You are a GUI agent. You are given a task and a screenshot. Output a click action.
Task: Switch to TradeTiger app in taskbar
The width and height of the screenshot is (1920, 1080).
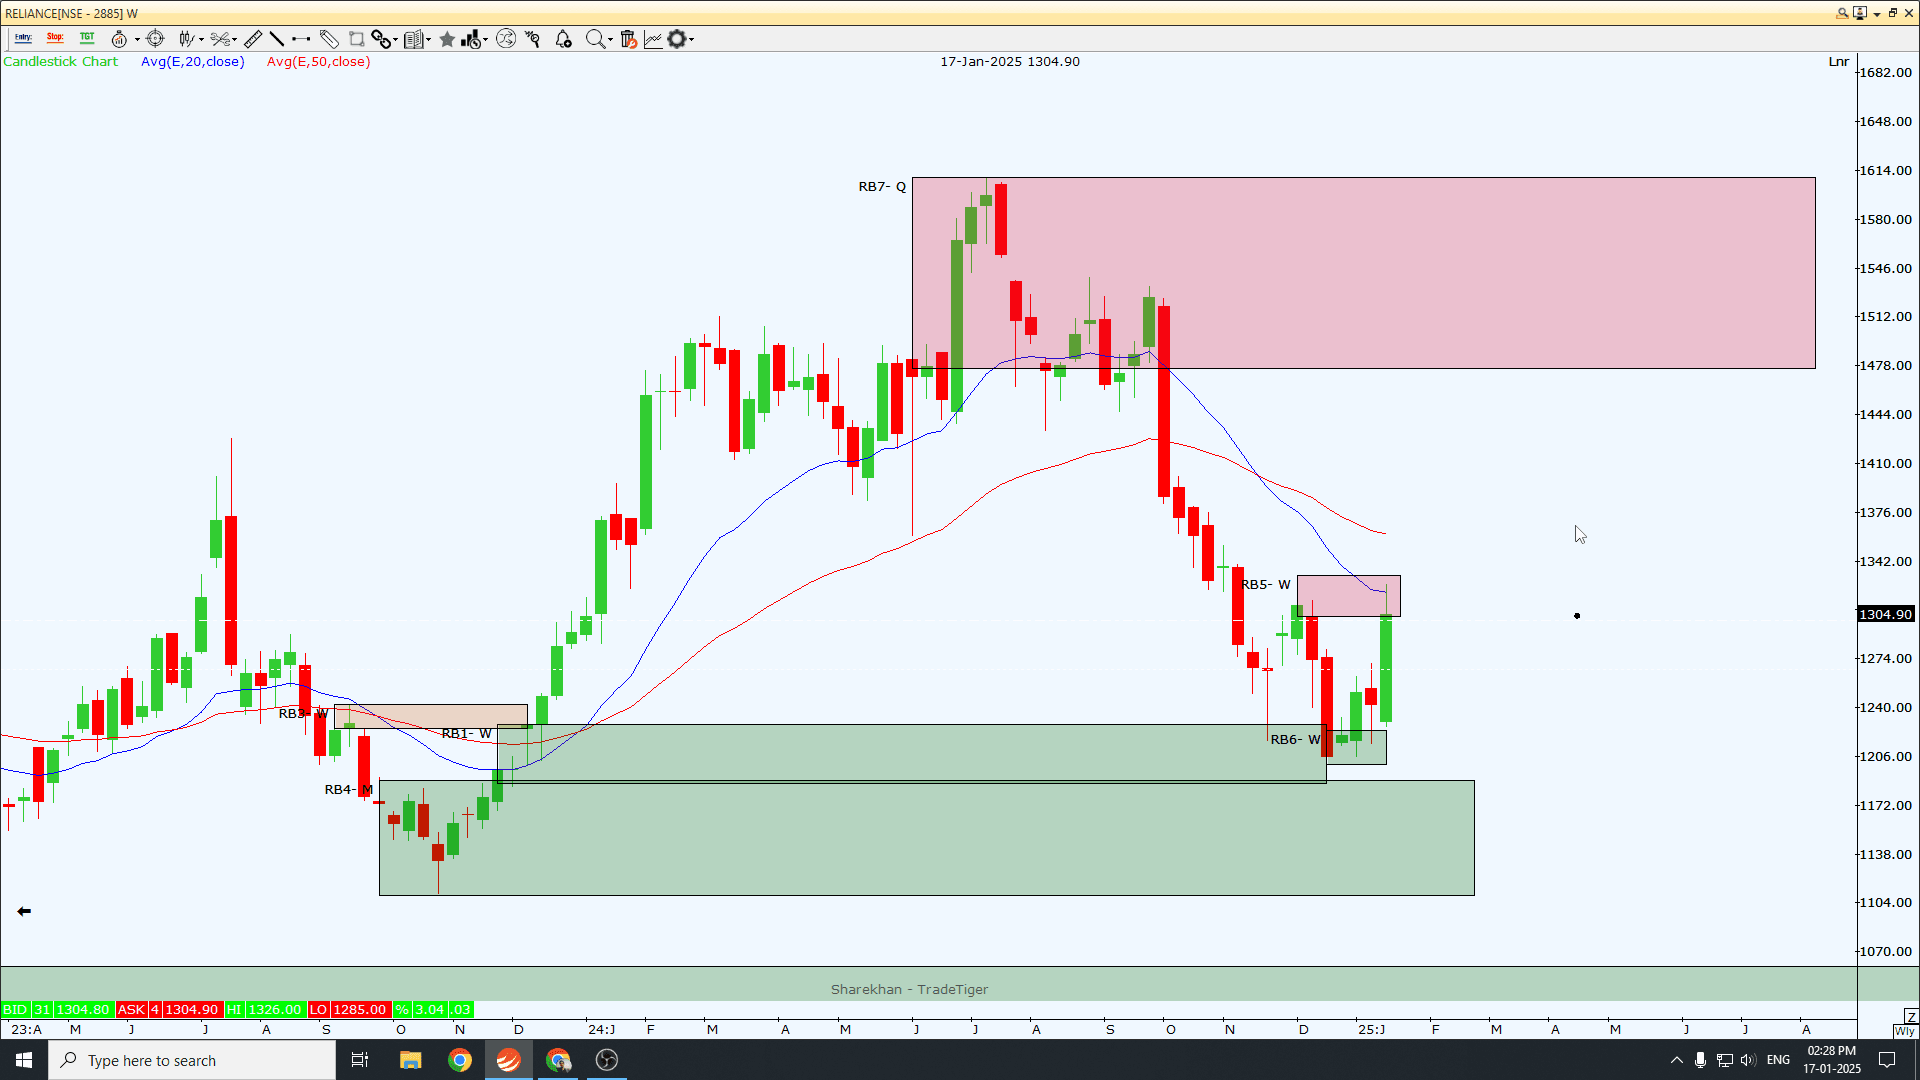pos(508,1060)
